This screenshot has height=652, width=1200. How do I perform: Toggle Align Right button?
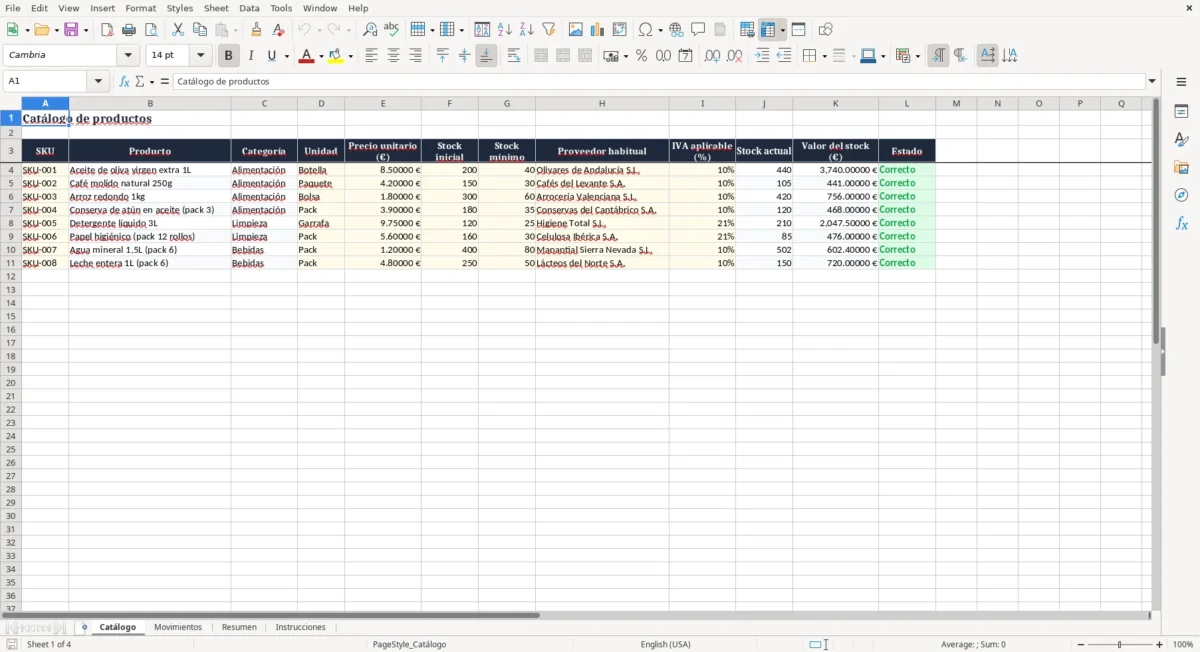coord(416,56)
